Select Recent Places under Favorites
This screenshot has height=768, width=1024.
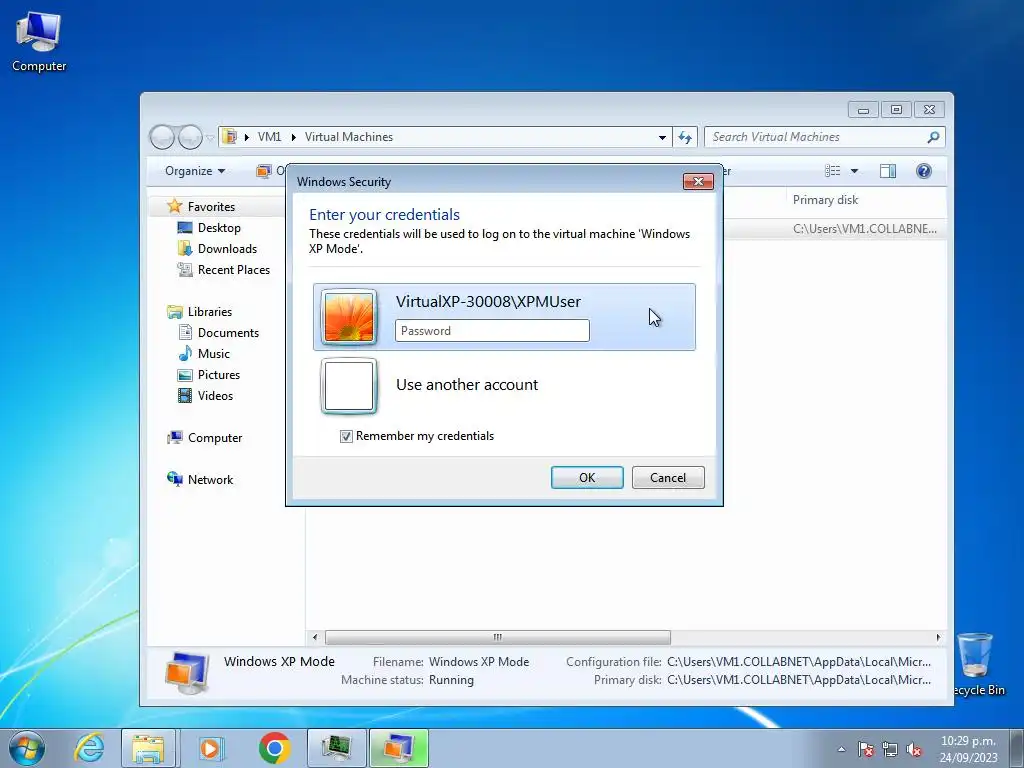(x=234, y=269)
